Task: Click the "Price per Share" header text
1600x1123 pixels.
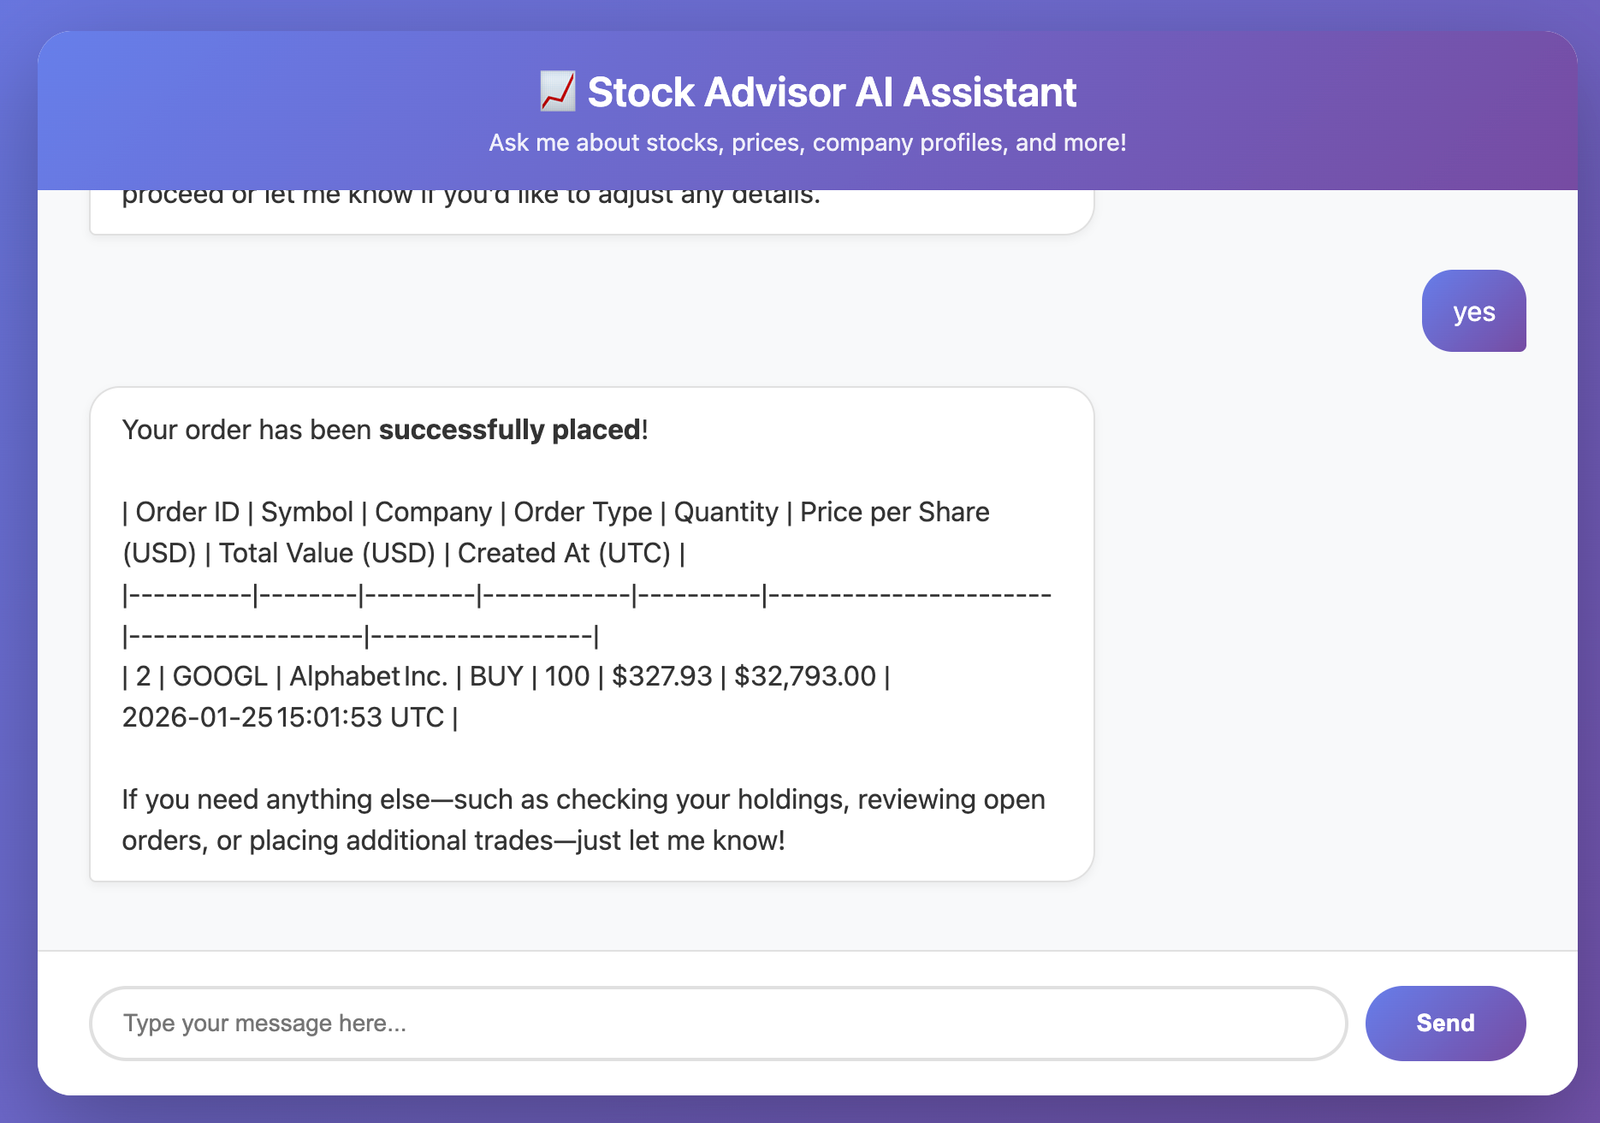Action: pos(894,512)
